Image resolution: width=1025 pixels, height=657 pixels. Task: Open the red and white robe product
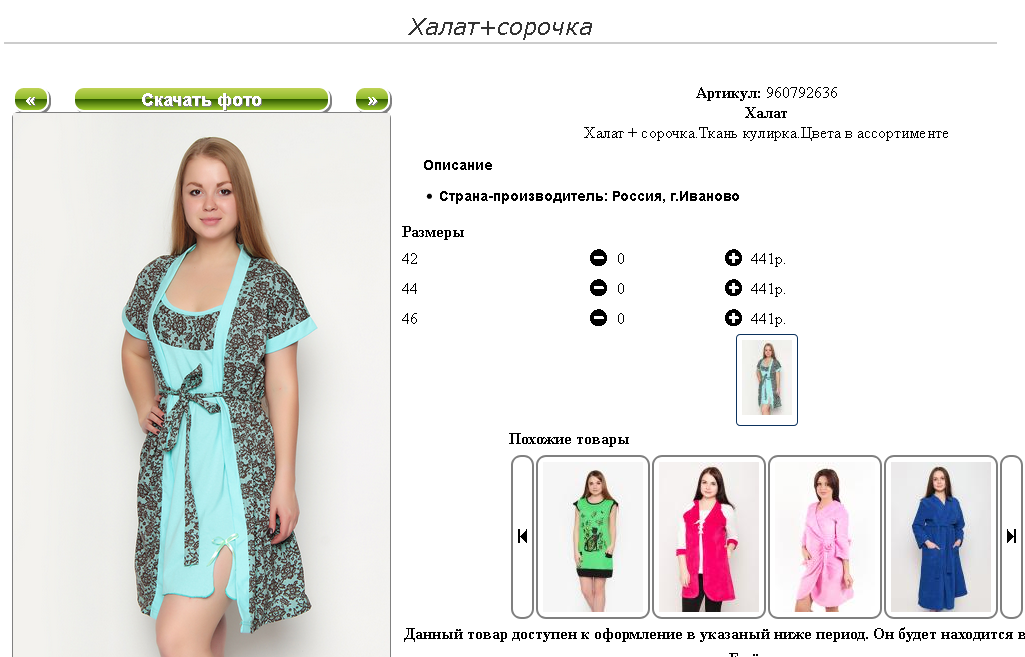click(x=709, y=537)
